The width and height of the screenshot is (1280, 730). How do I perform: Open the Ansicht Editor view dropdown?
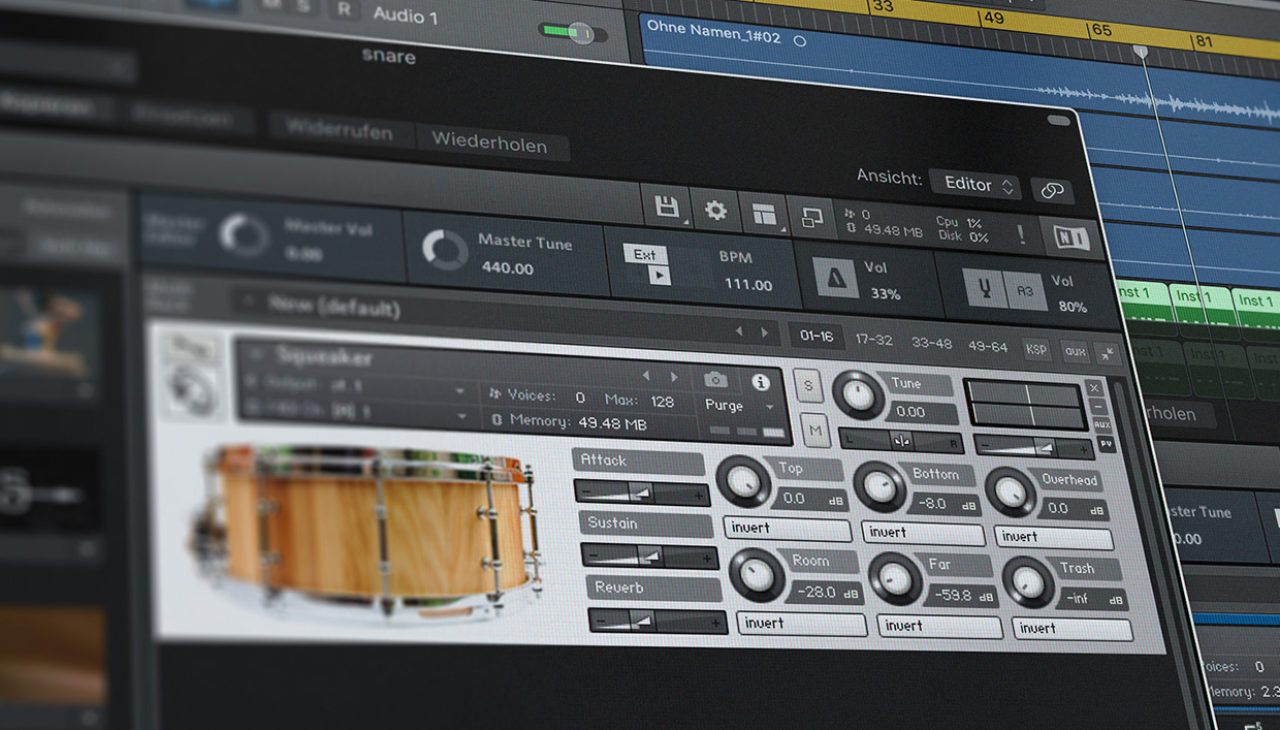(975, 185)
